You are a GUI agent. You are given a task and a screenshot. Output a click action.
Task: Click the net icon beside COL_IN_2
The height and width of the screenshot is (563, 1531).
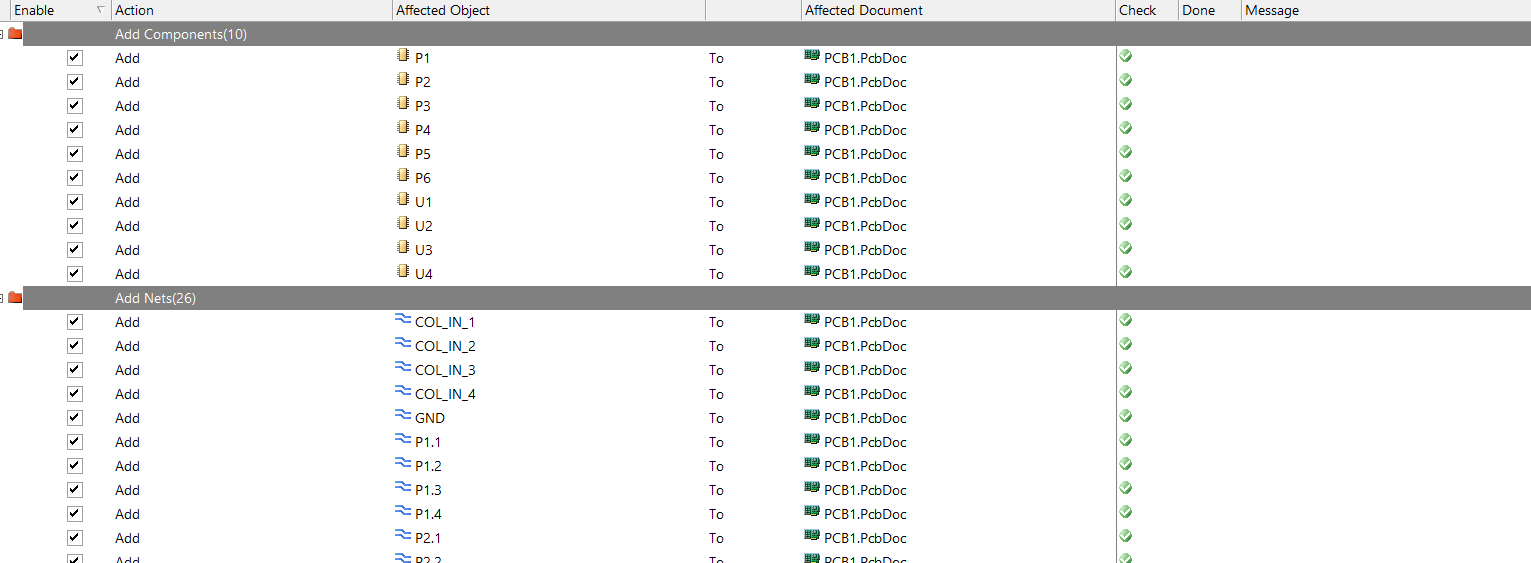[404, 345]
